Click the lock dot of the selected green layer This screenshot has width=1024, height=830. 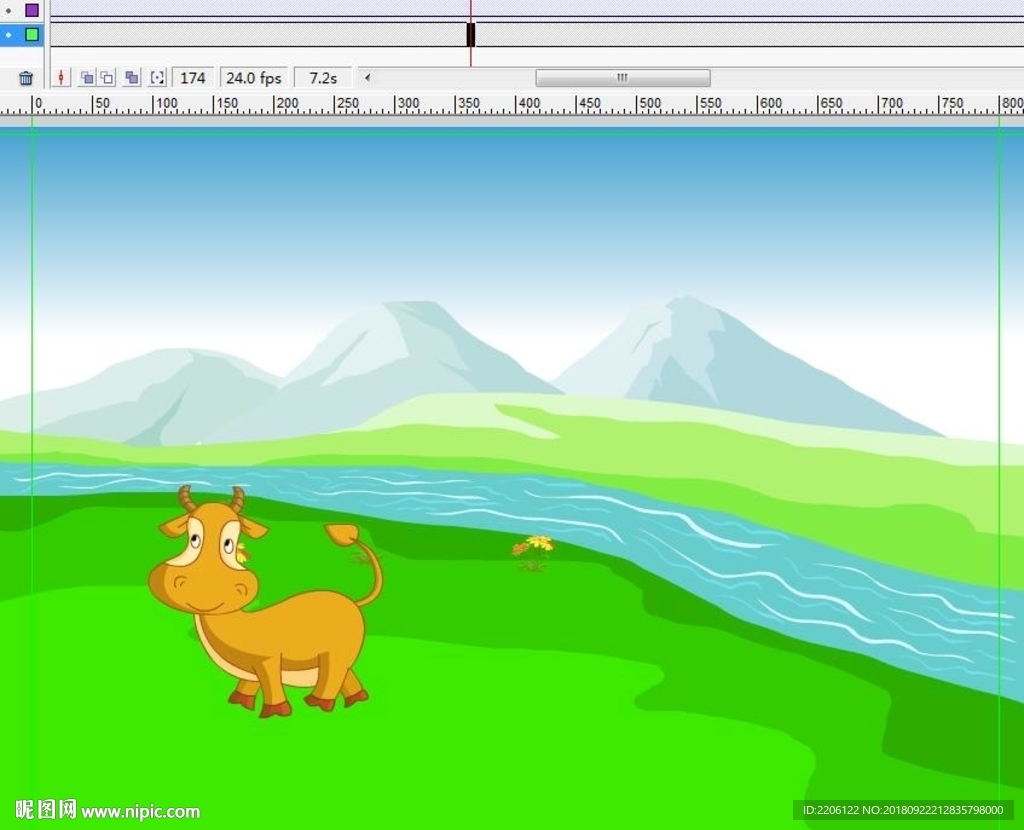click(8, 35)
